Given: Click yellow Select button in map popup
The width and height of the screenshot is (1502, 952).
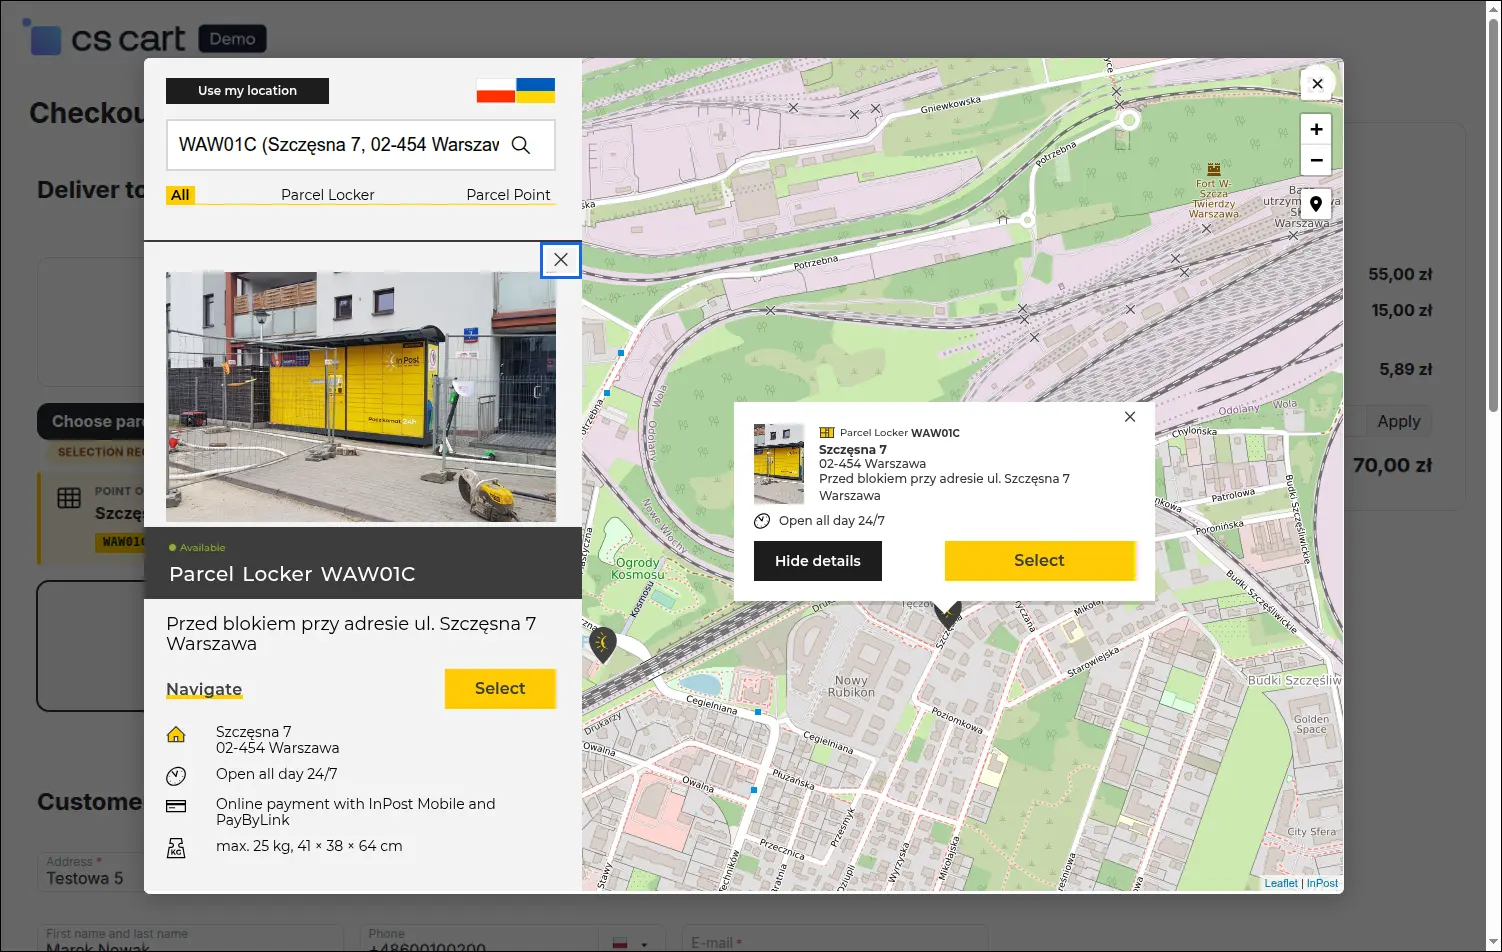Looking at the screenshot, I should 1040,561.
